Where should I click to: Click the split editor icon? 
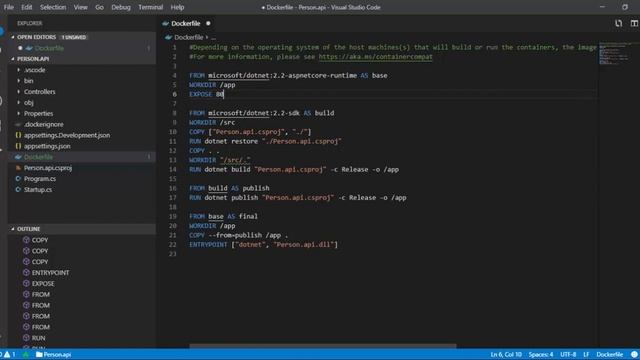[x=634, y=23]
